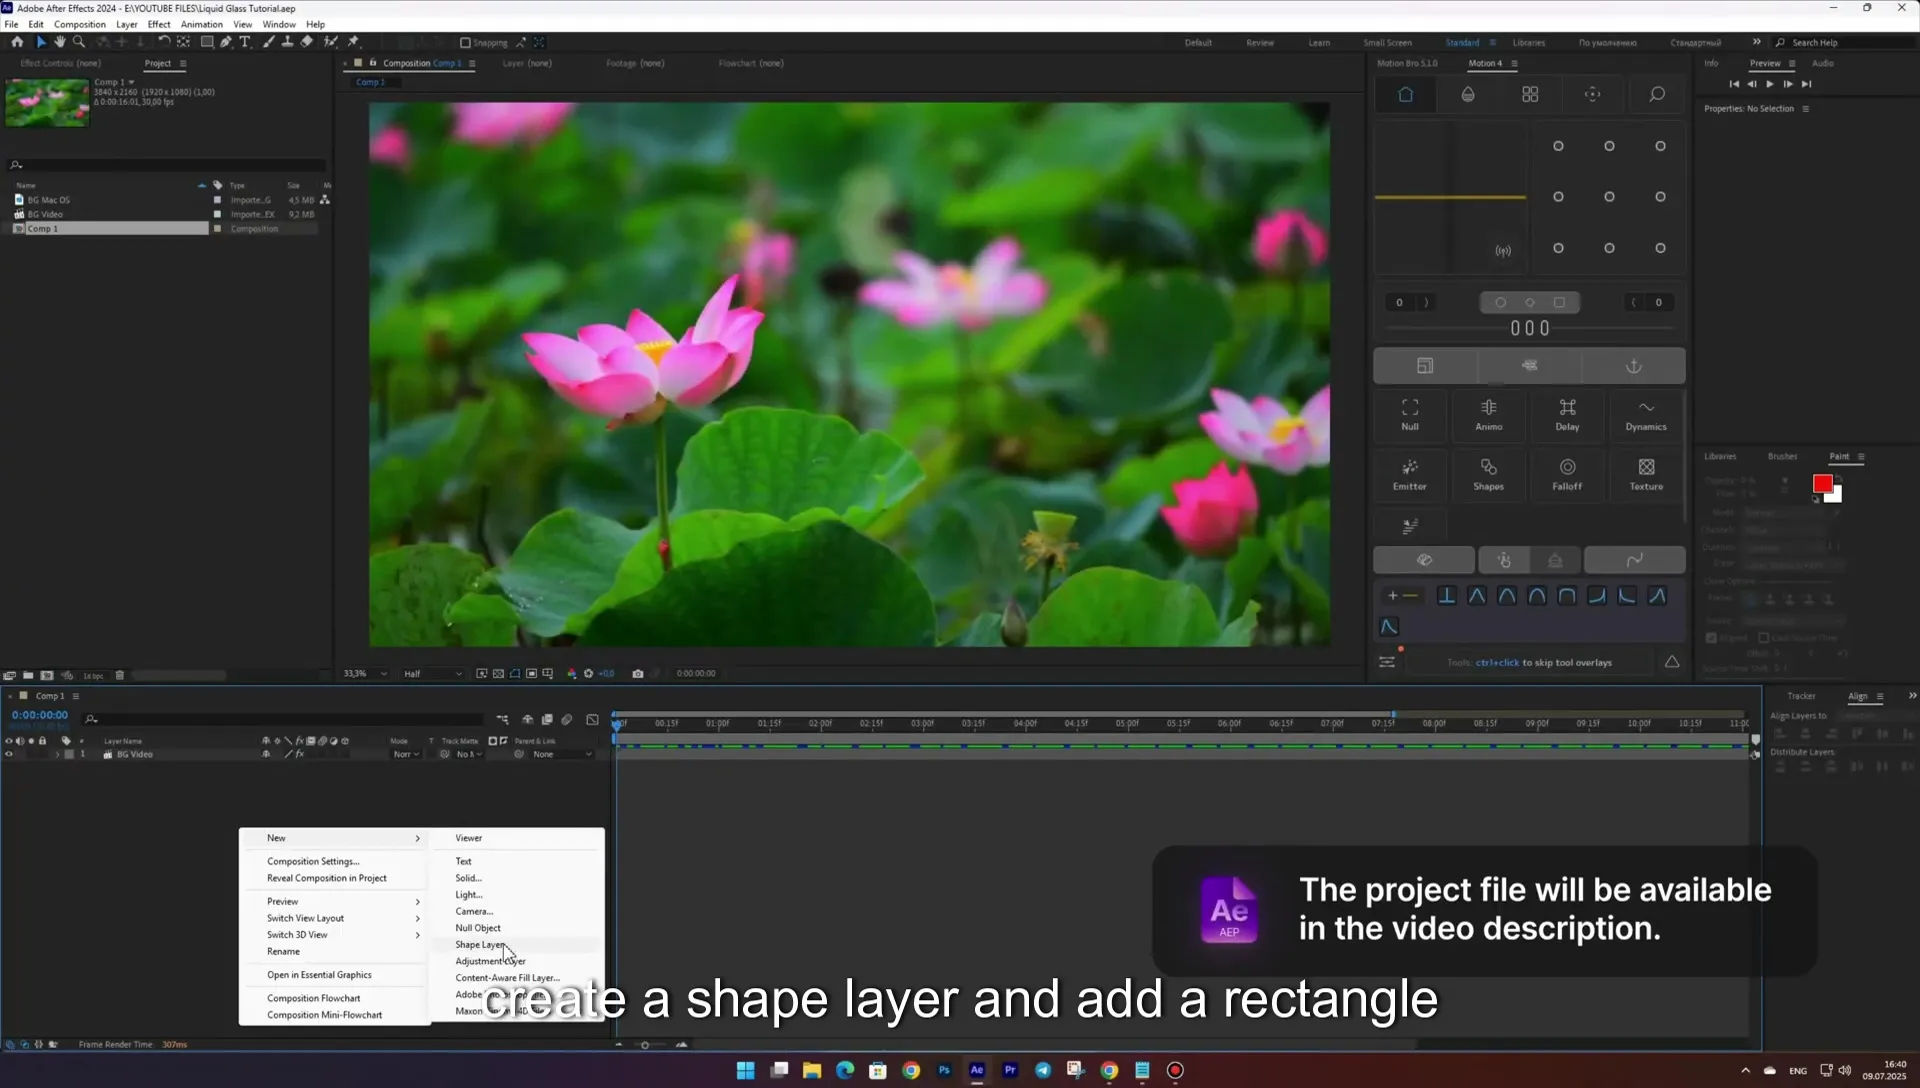Switch to the Effect Controls tab
Viewport: 1920px width, 1088px height.
(60, 63)
